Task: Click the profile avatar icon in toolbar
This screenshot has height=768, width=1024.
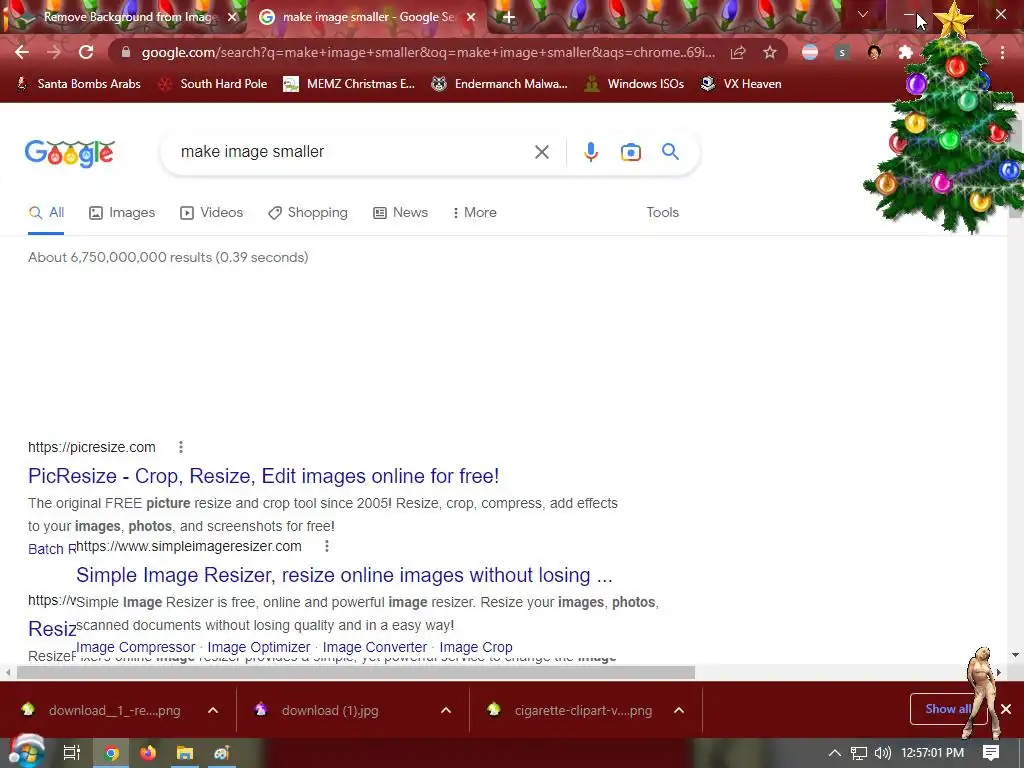Action: [x=874, y=52]
